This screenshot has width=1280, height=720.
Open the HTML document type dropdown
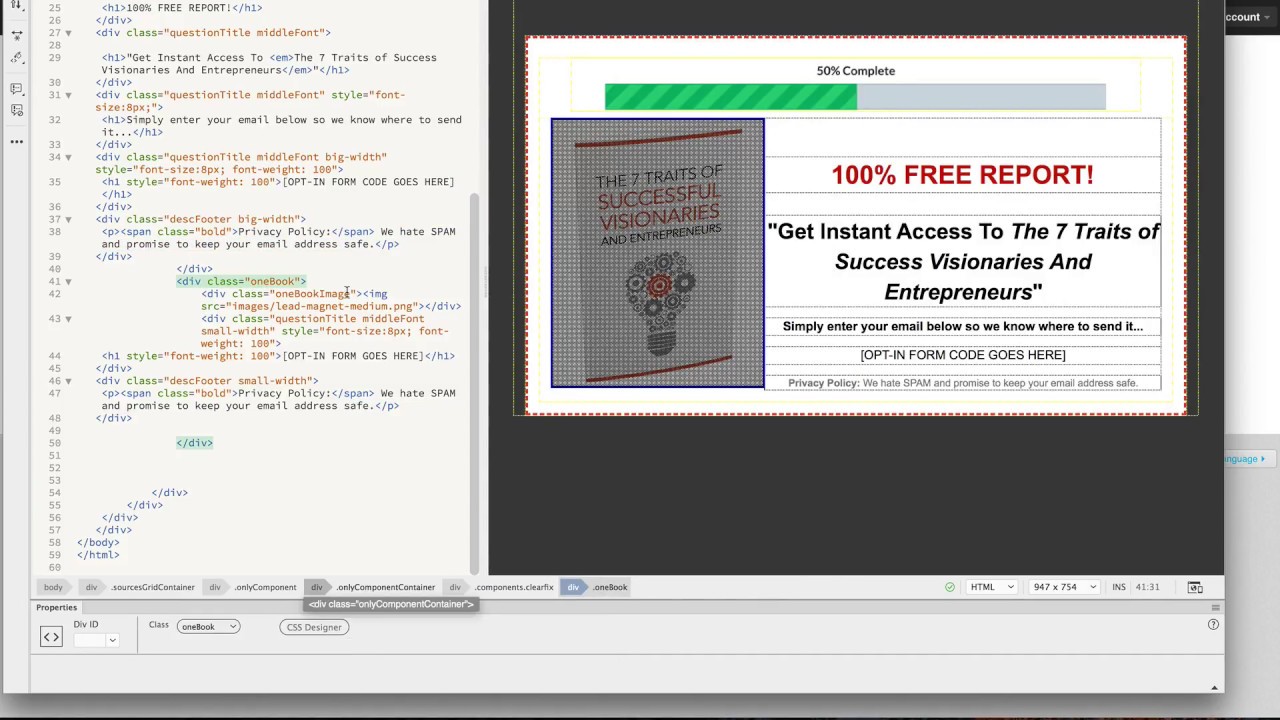pos(991,587)
